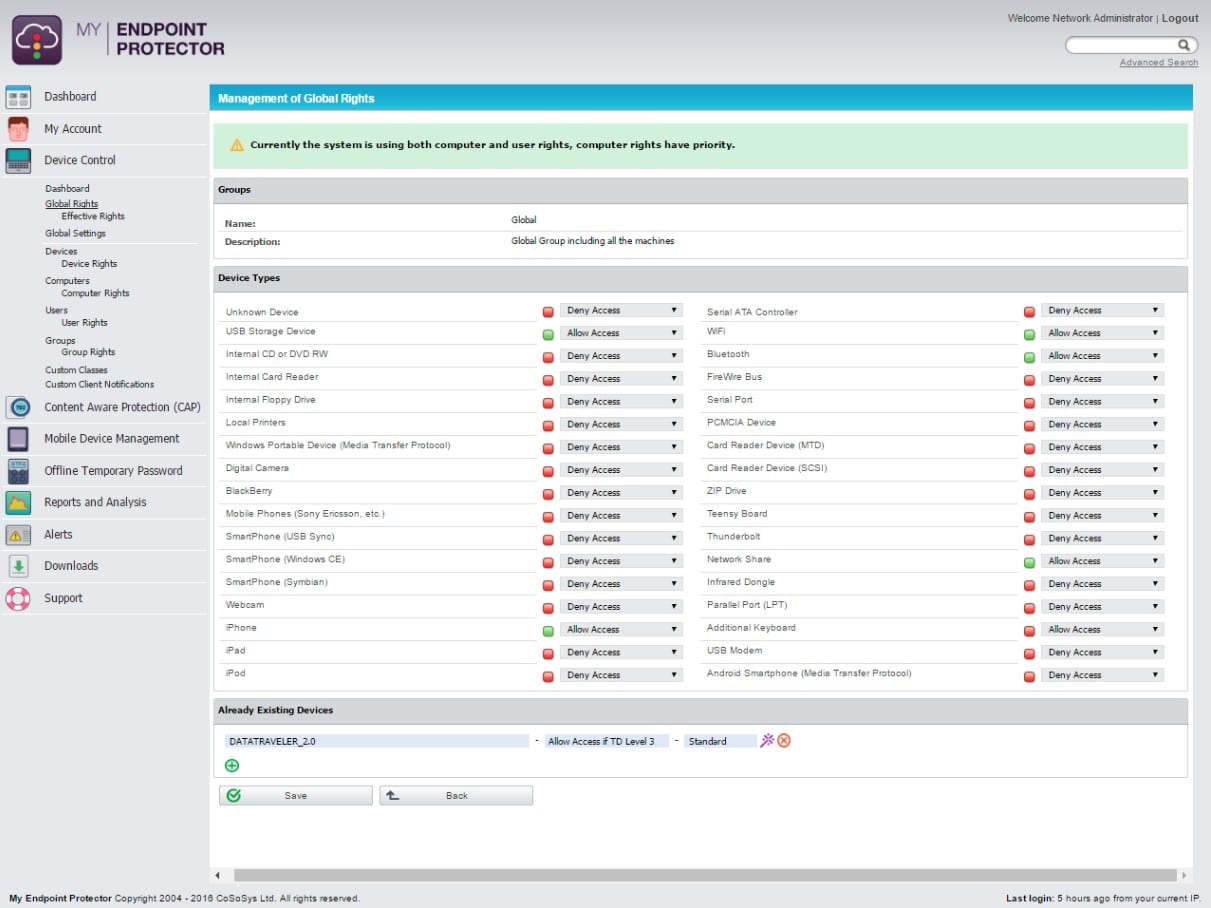
Task: Open the Advanced Search link
Action: point(1158,62)
